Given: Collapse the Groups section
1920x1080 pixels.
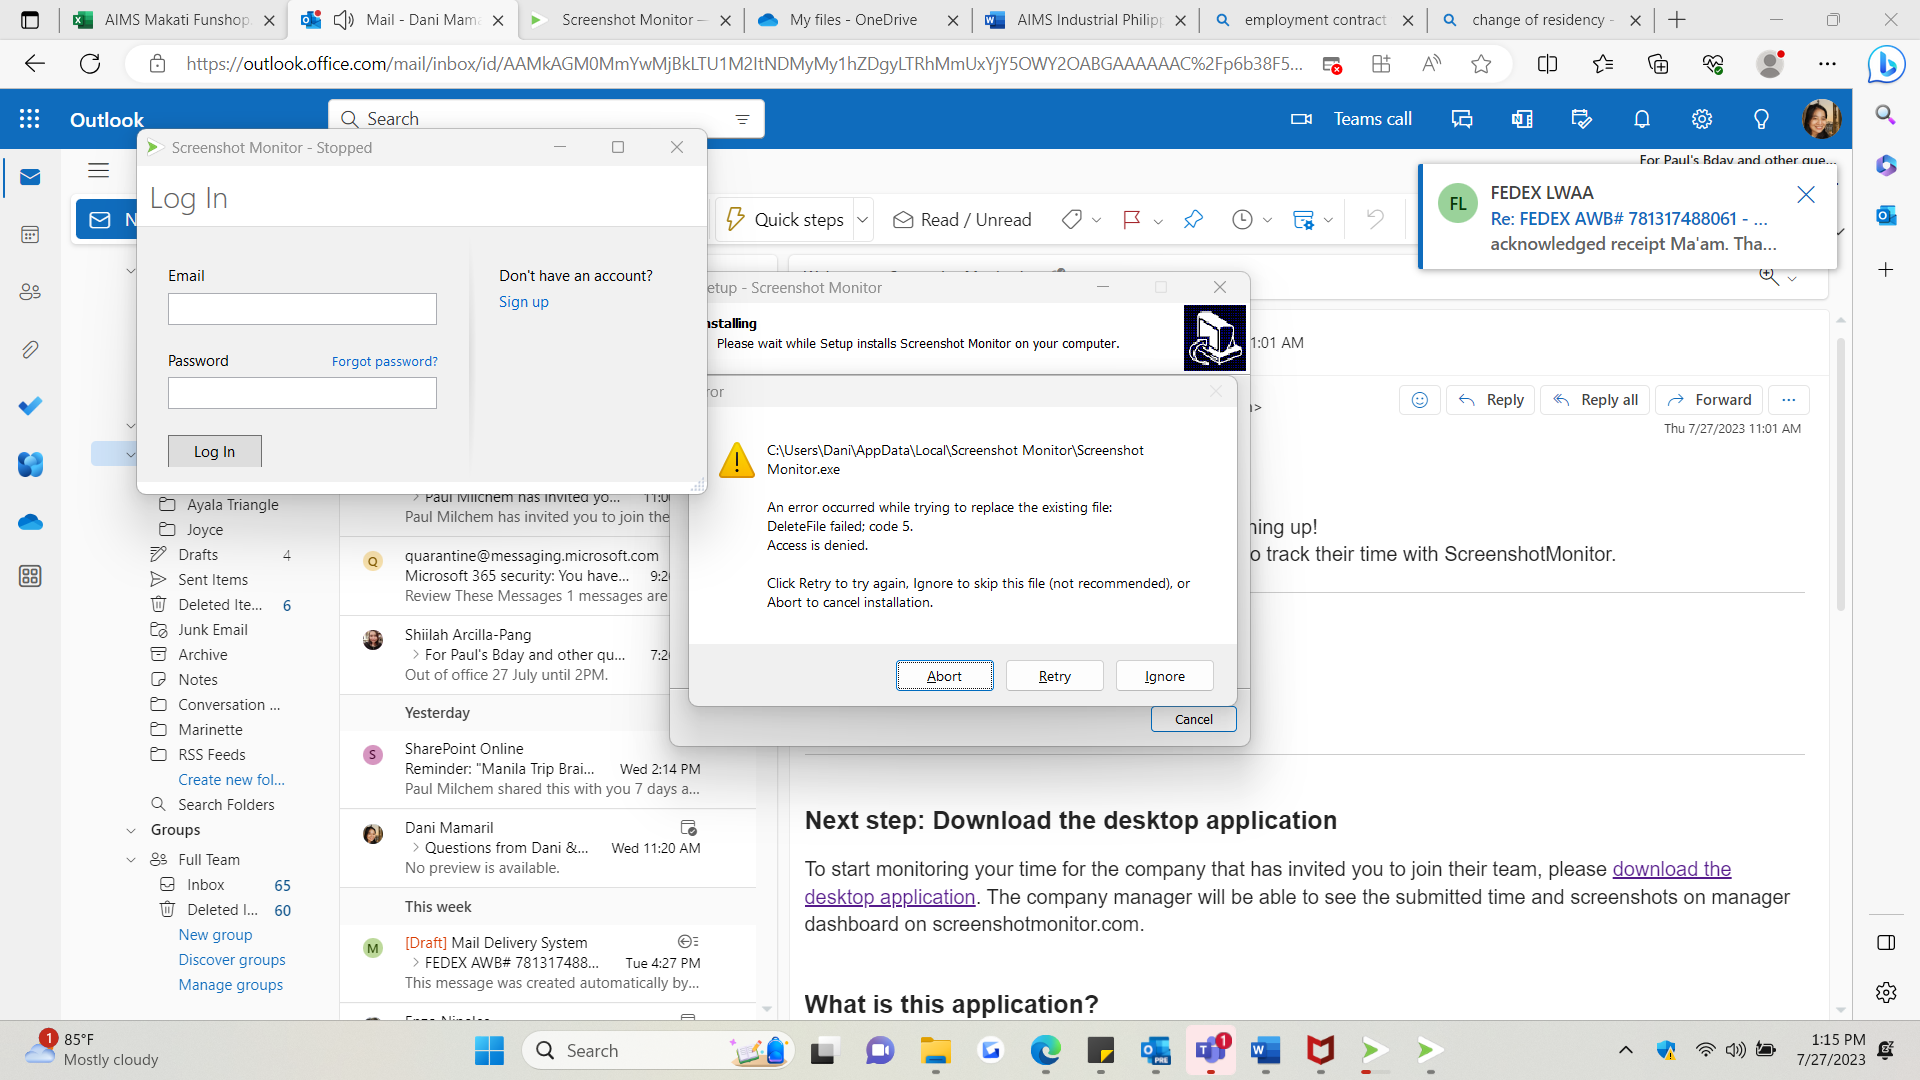Looking at the screenshot, I should tap(131, 830).
